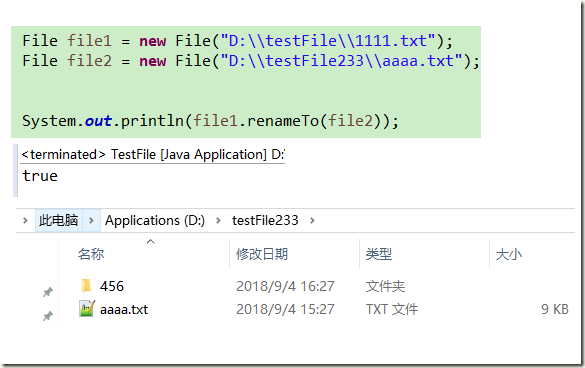The image size is (585, 368).
Task: Go to Applications (D:) in the breadcrumb
Action: [x=155, y=221]
